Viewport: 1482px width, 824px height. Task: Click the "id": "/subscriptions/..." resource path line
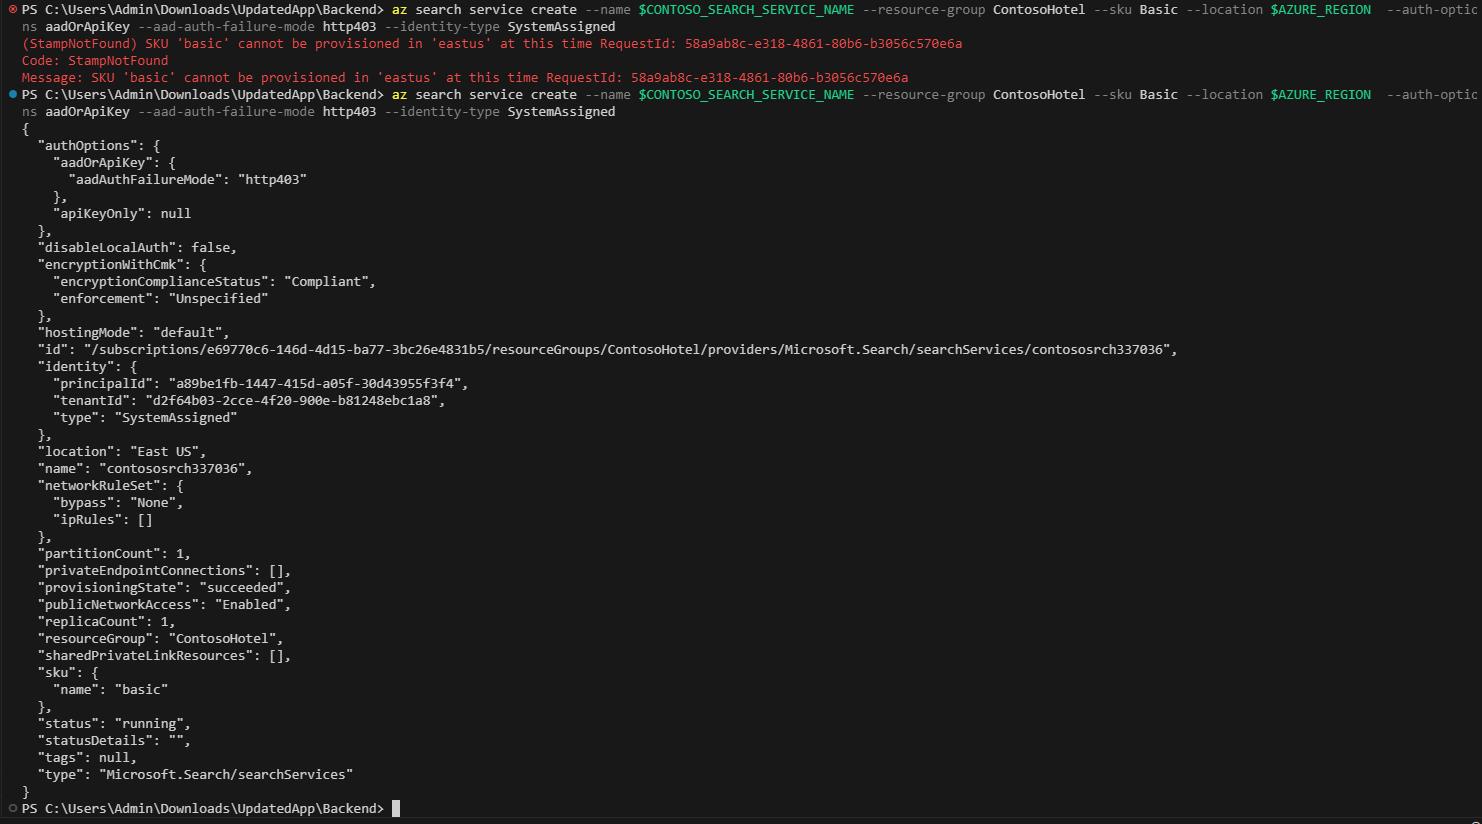coord(608,350)
